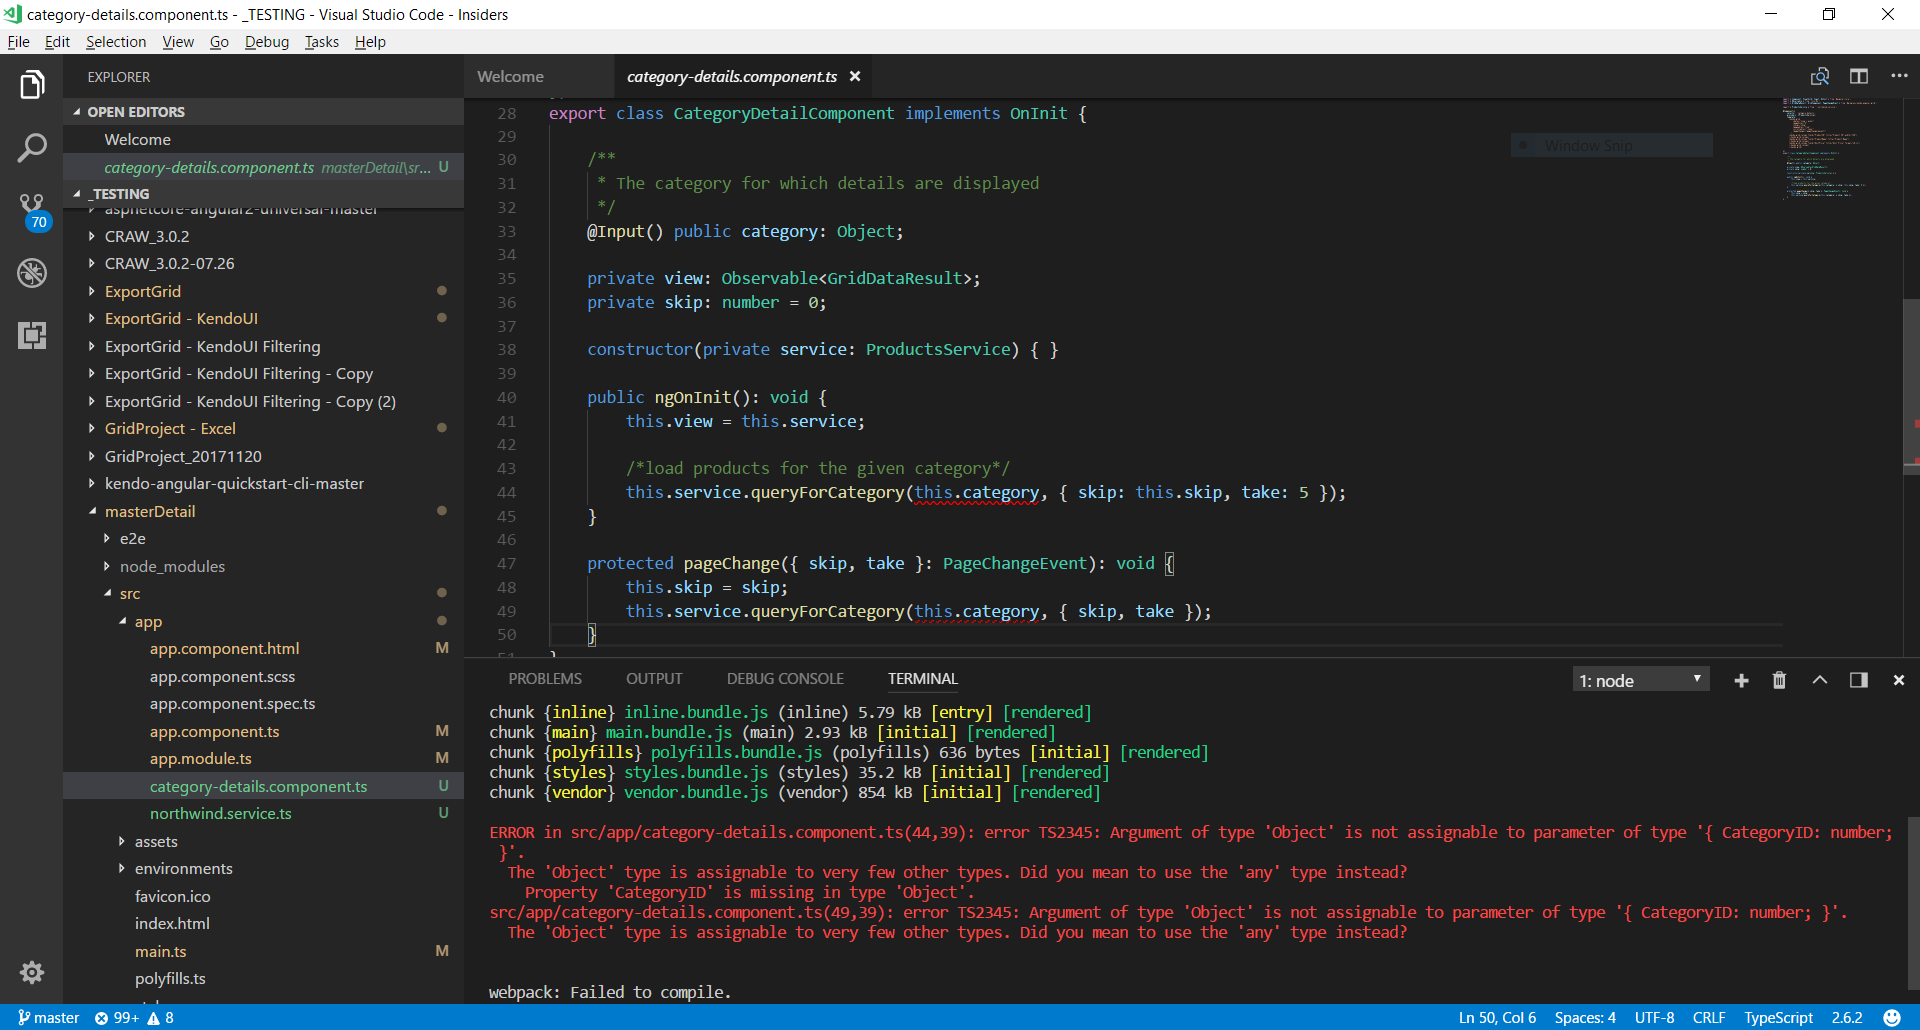Image resolution: width=1920 pixels, height=1030 pixels.
Task: Open northwind.service.ts in the explorer
Action: [x=220, y=814]
